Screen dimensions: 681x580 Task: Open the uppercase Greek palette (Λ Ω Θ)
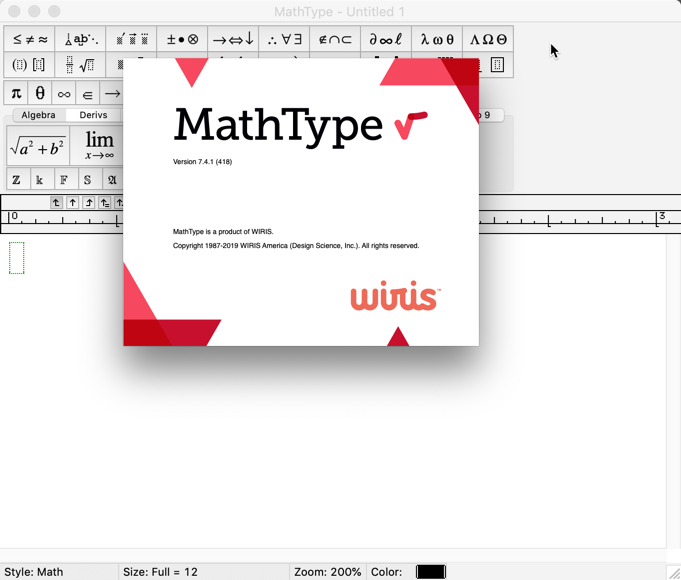coord(488,39)
